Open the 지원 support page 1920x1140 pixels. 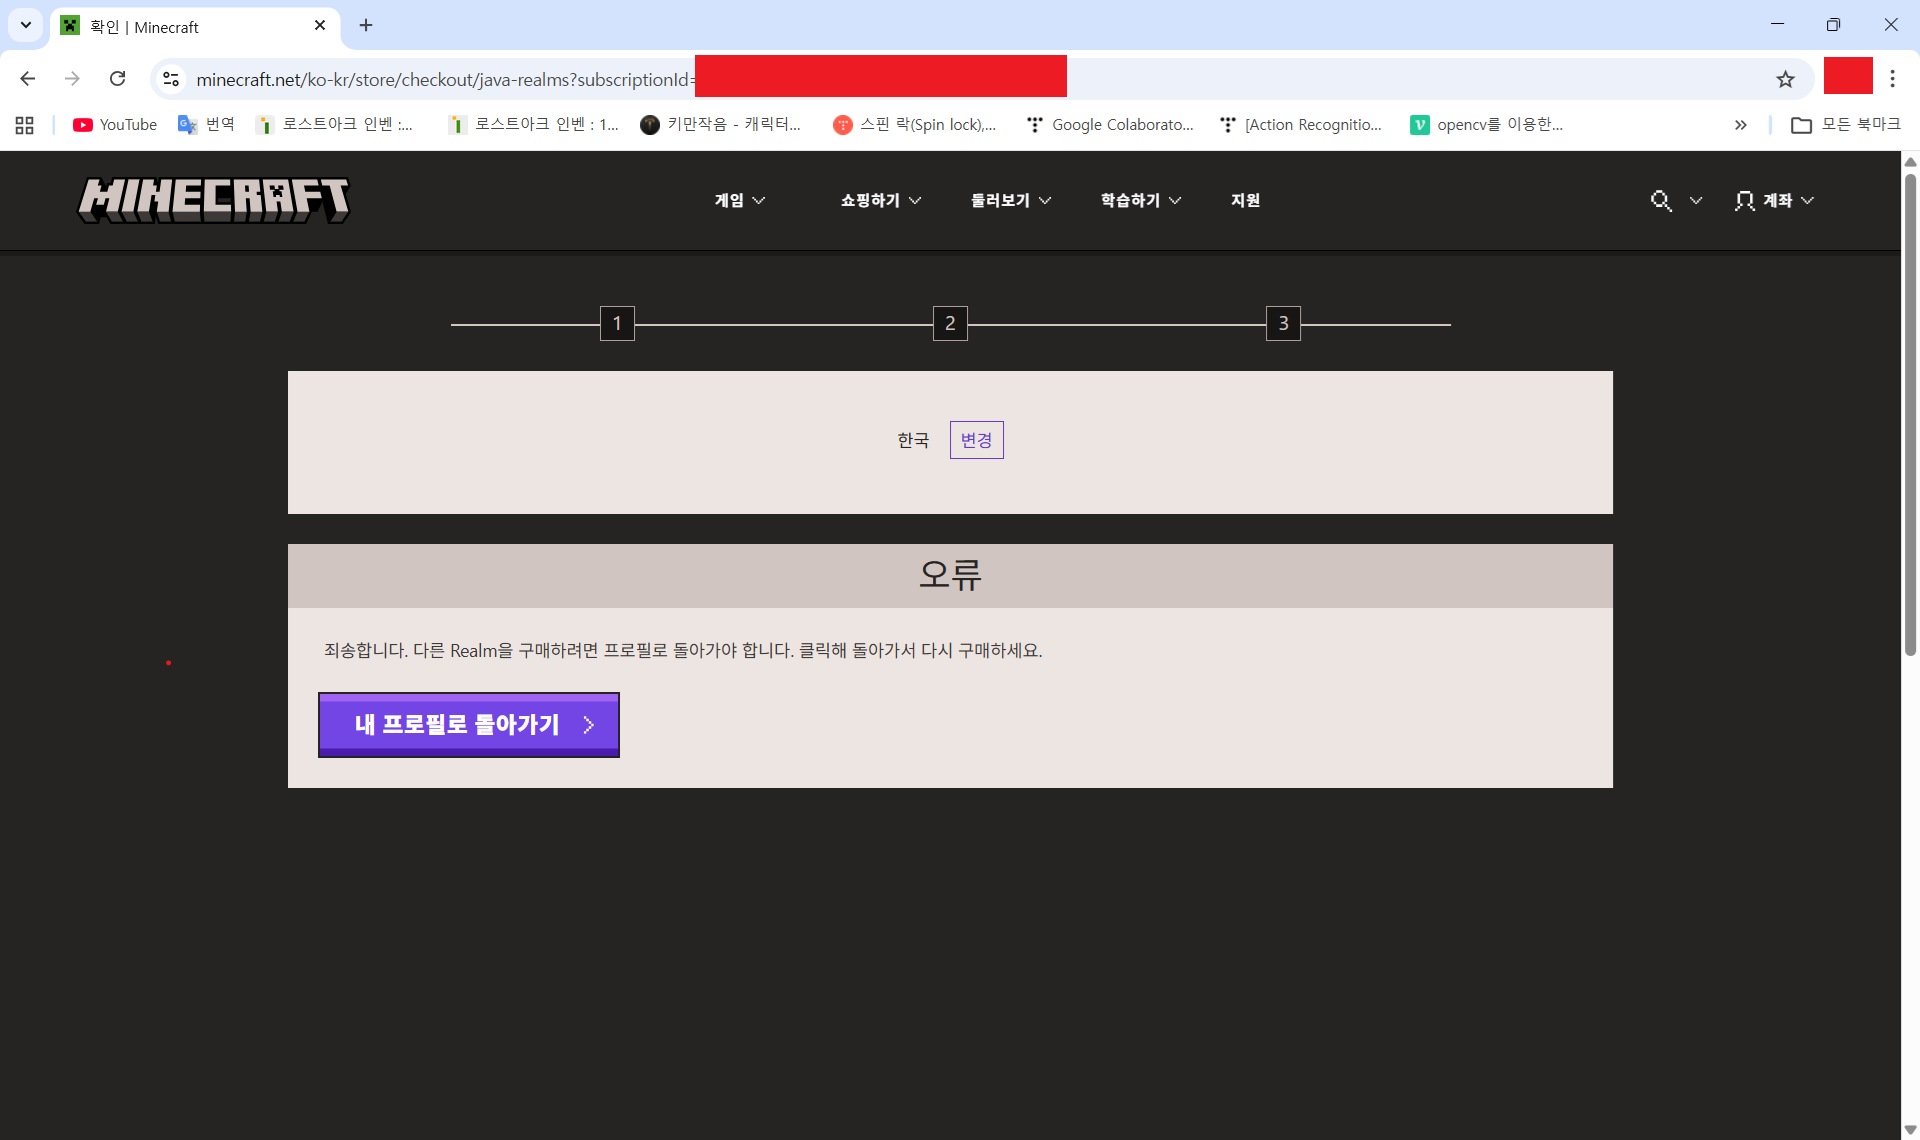pyautogui.click(x=1245, y=200)
